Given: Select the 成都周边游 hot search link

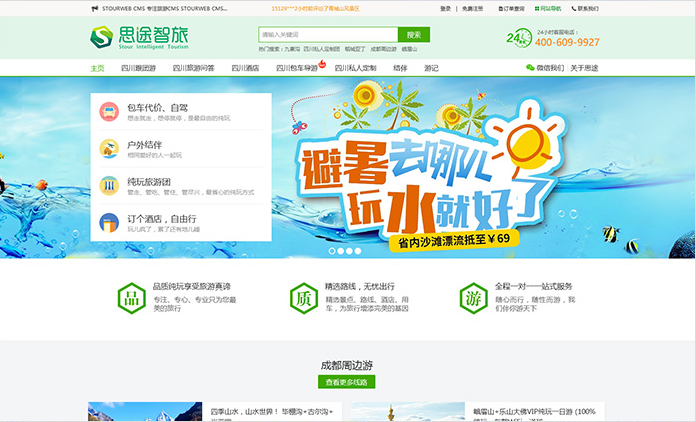Looking at the screenshot, I should (384, 49).
